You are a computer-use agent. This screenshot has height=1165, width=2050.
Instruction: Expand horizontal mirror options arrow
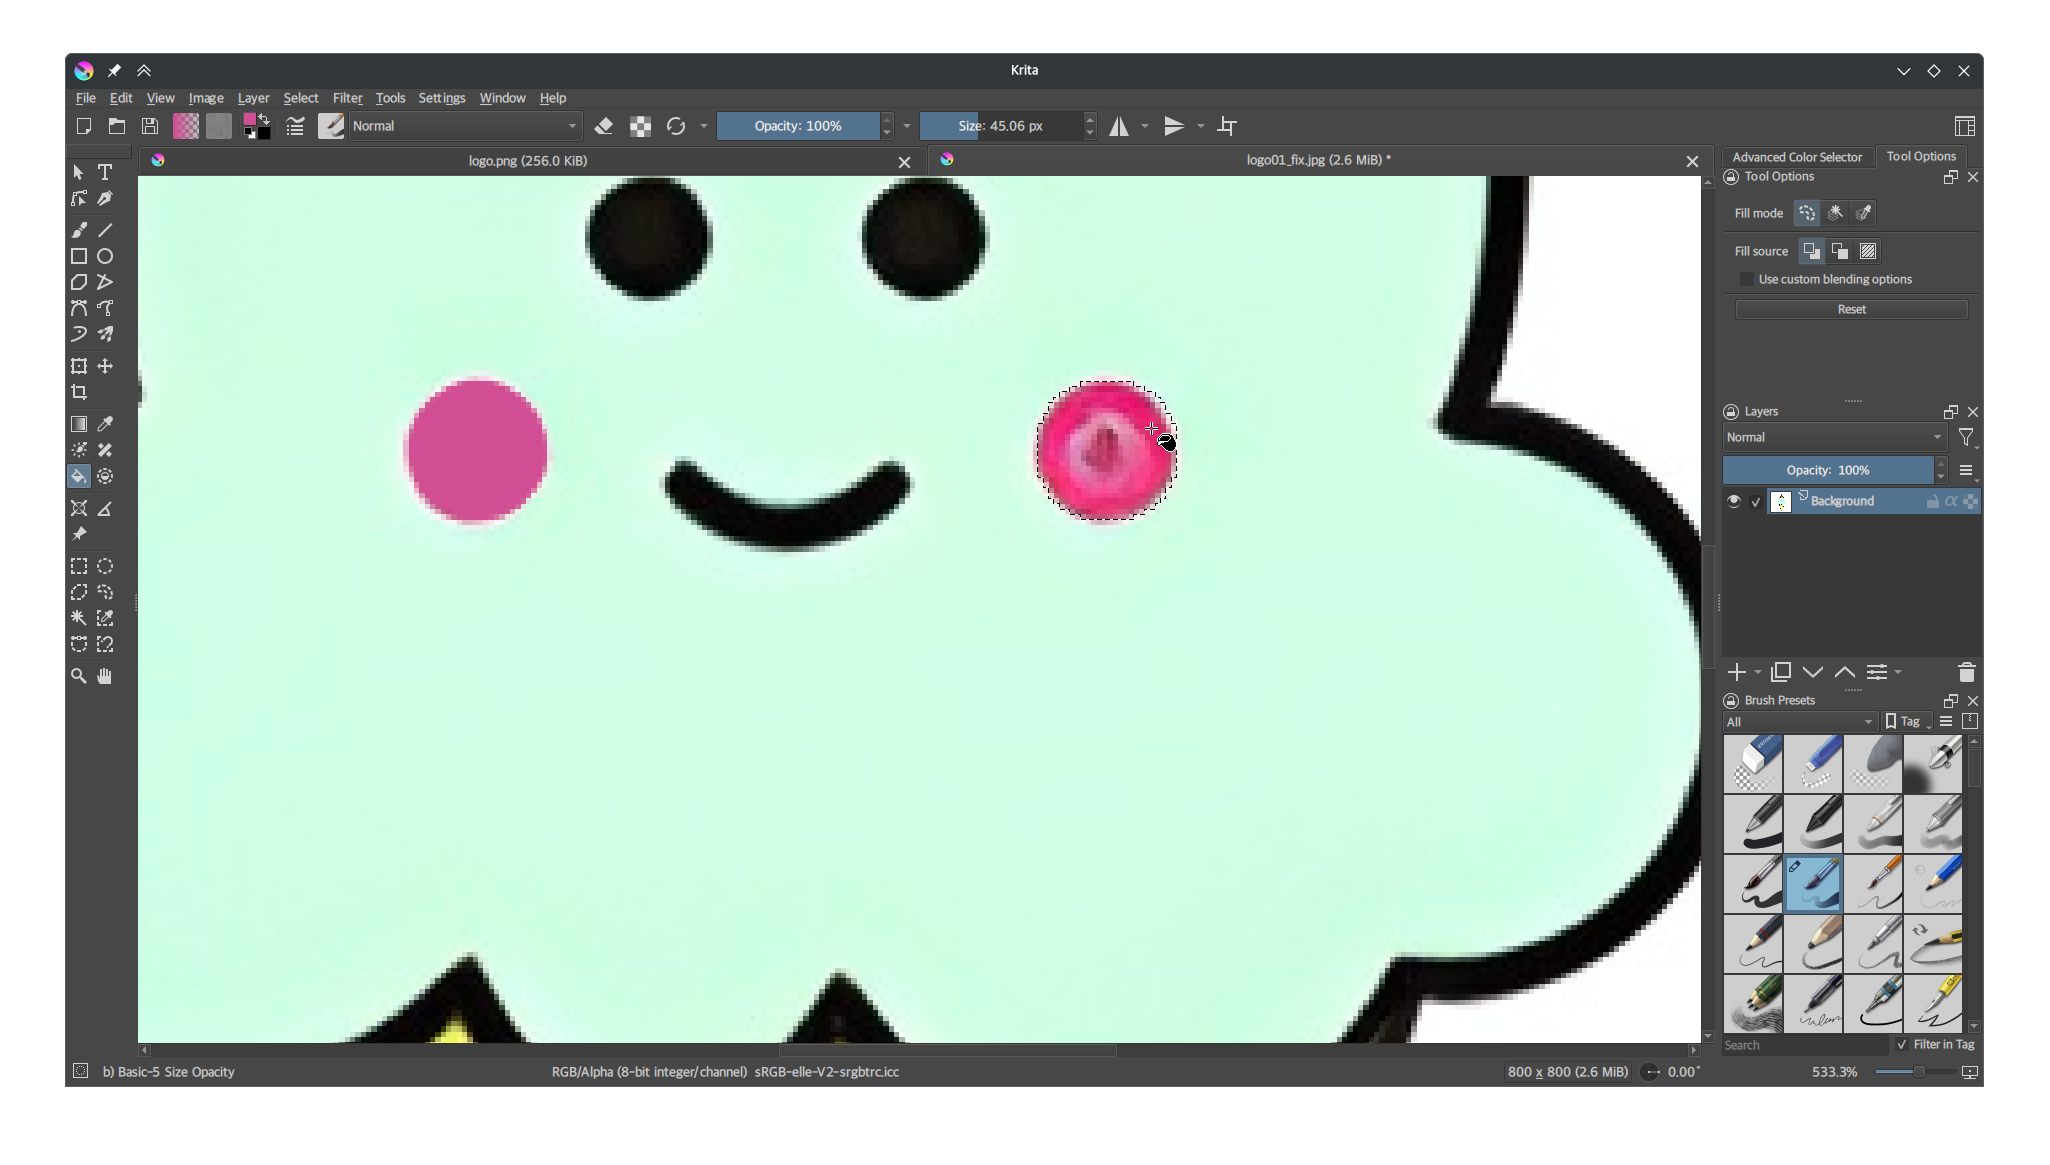pyautogui.click(x=1145, y=126)
